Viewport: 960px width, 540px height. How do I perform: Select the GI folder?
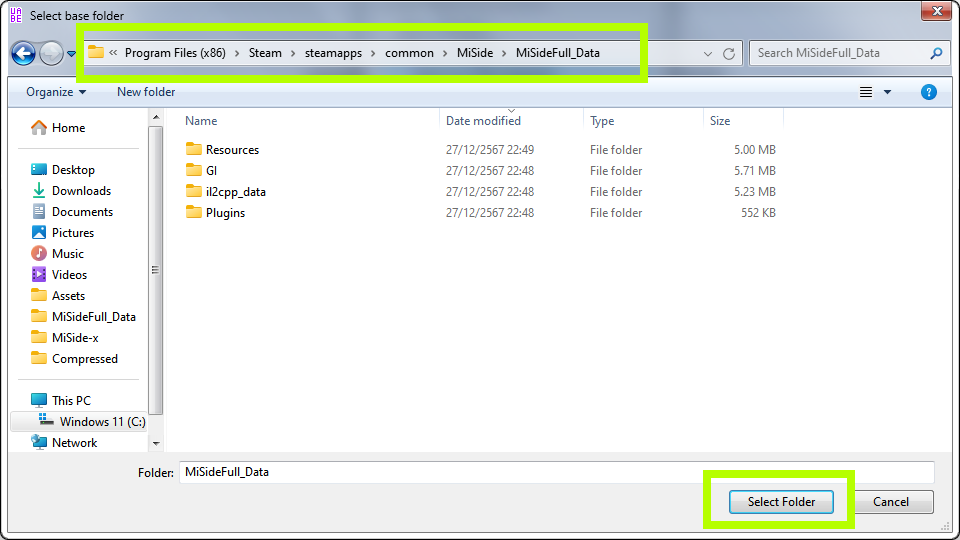coord(201,171)
